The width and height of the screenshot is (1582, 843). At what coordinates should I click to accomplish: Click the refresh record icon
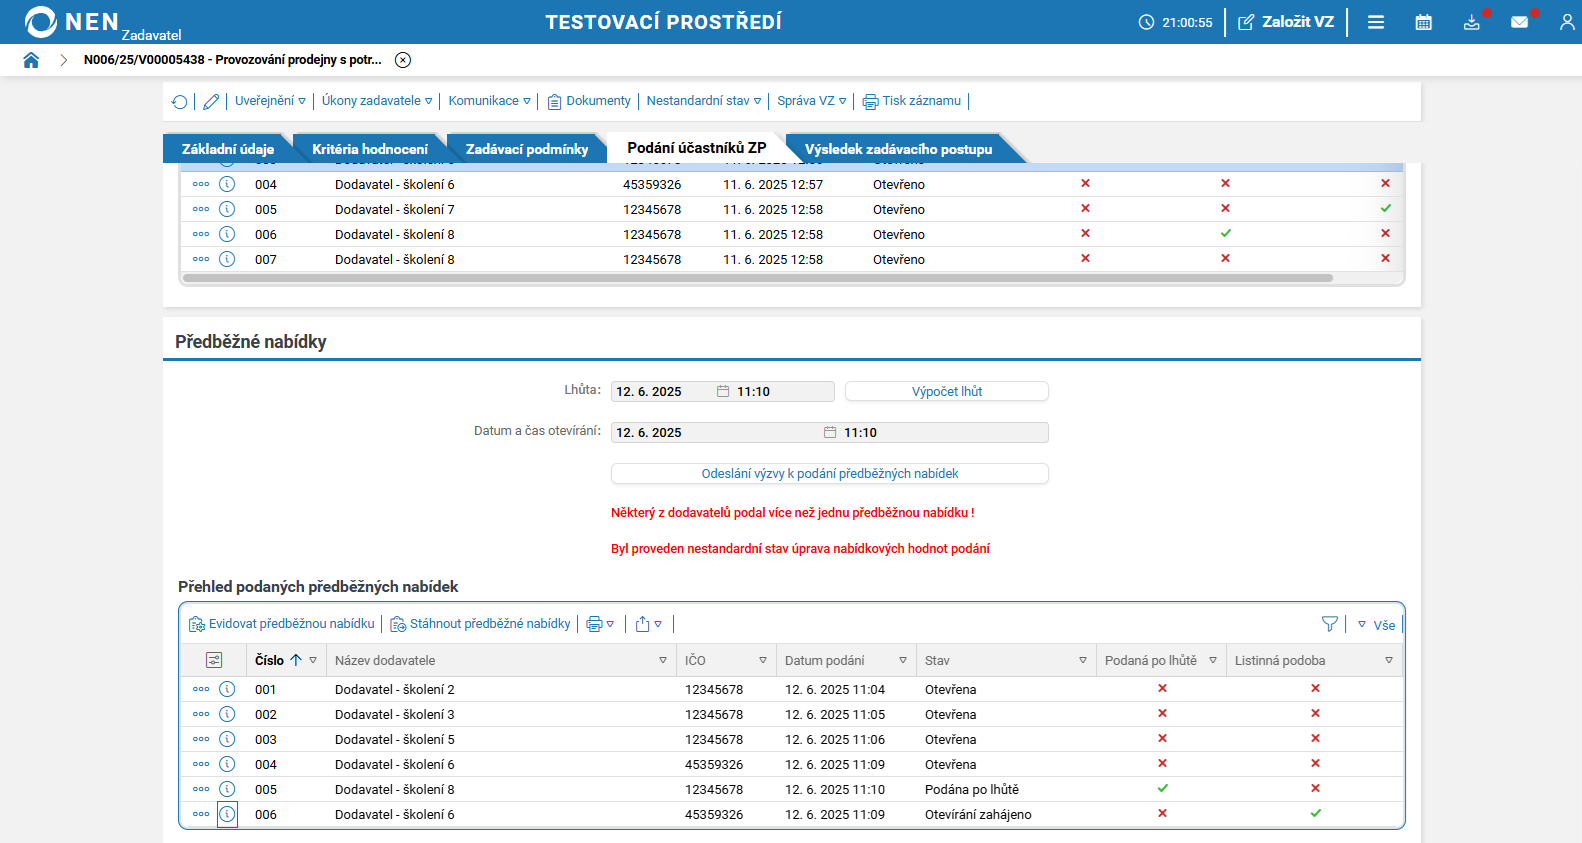pos(179,101)
